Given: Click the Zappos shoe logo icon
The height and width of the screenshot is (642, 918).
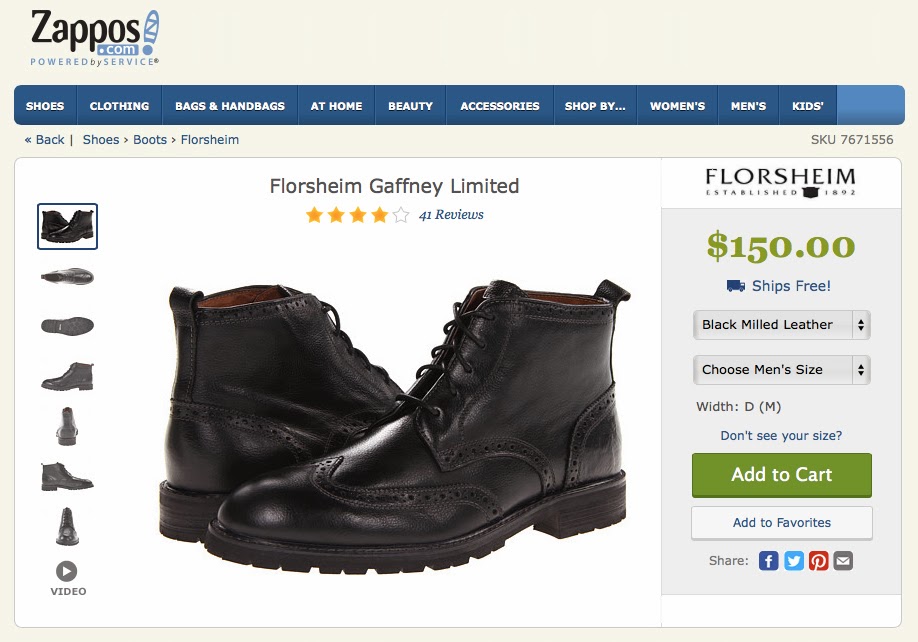Looking at the screenshot, I should tap(146, 28).
